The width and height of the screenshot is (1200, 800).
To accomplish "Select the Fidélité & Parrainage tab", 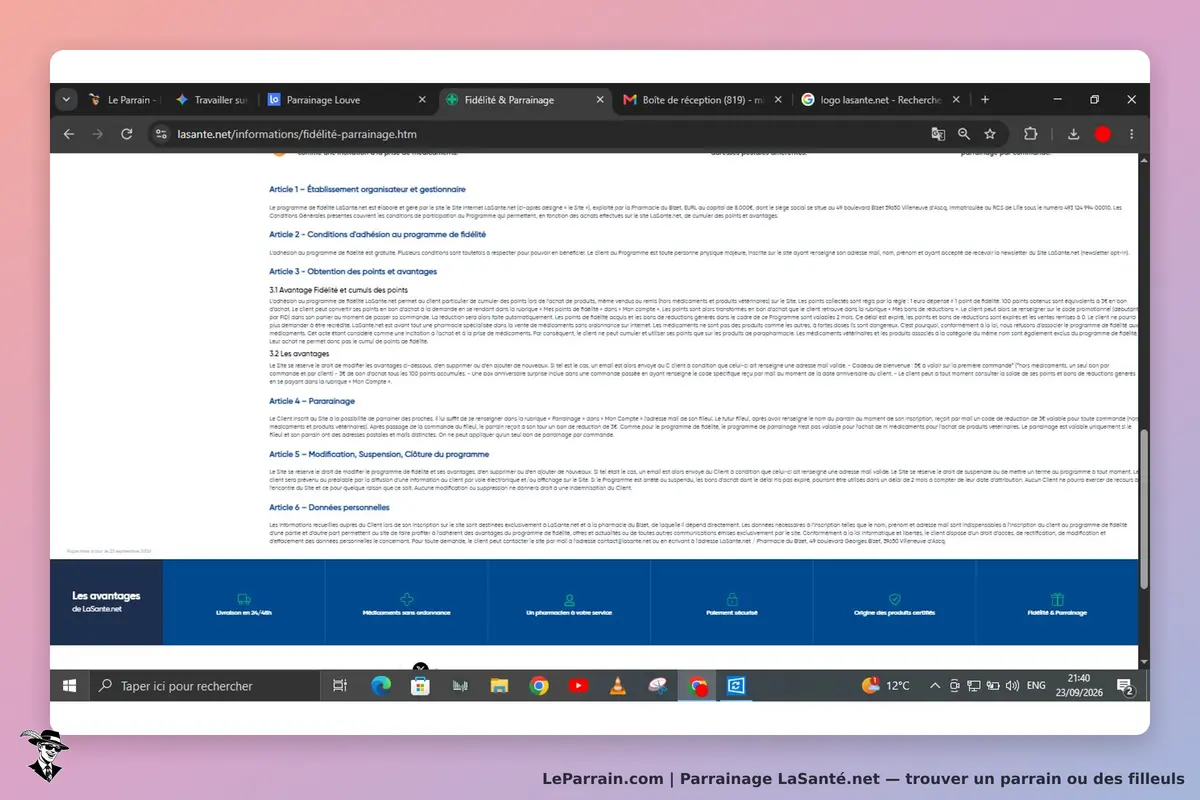I will pyautogui.click(x=525, y=100).
